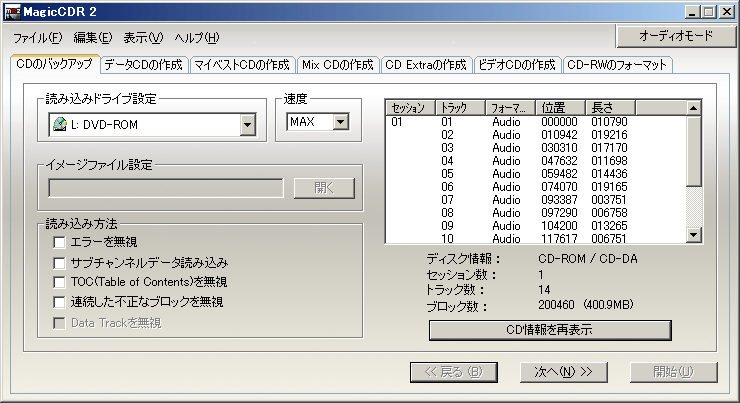Click the CD-ROM / CD-DA disc info value
This screenshot has height=403, width=740.
coord(588,259)
